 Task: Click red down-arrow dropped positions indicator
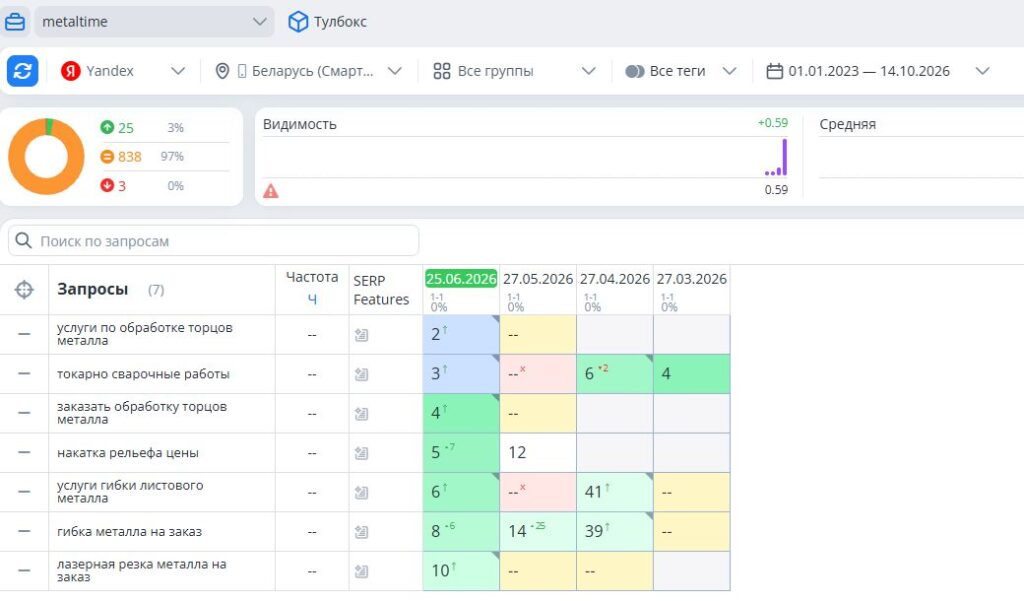(x=107, y=186)
